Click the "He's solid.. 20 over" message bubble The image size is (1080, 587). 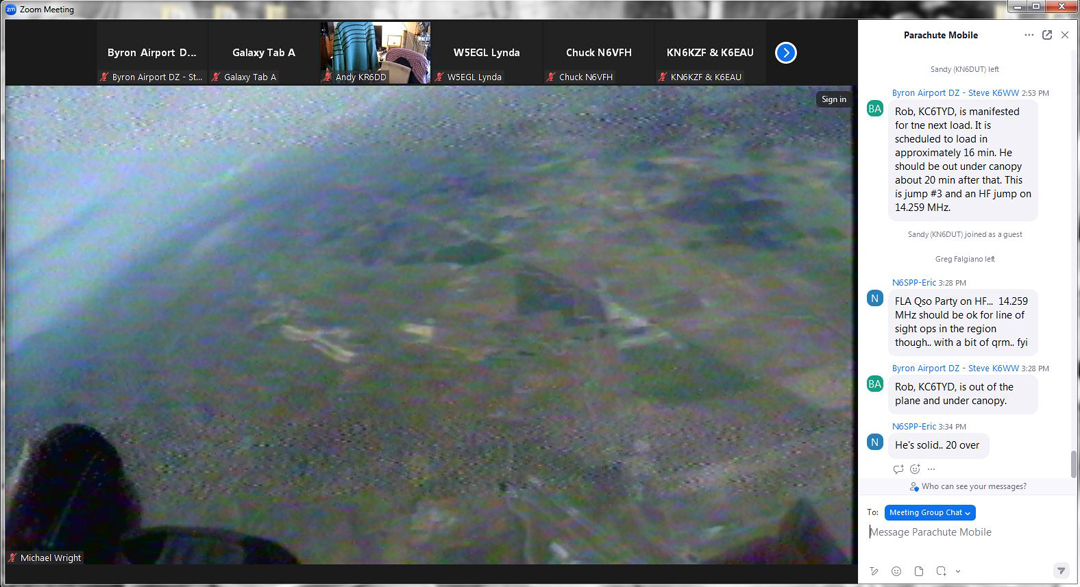938,445
